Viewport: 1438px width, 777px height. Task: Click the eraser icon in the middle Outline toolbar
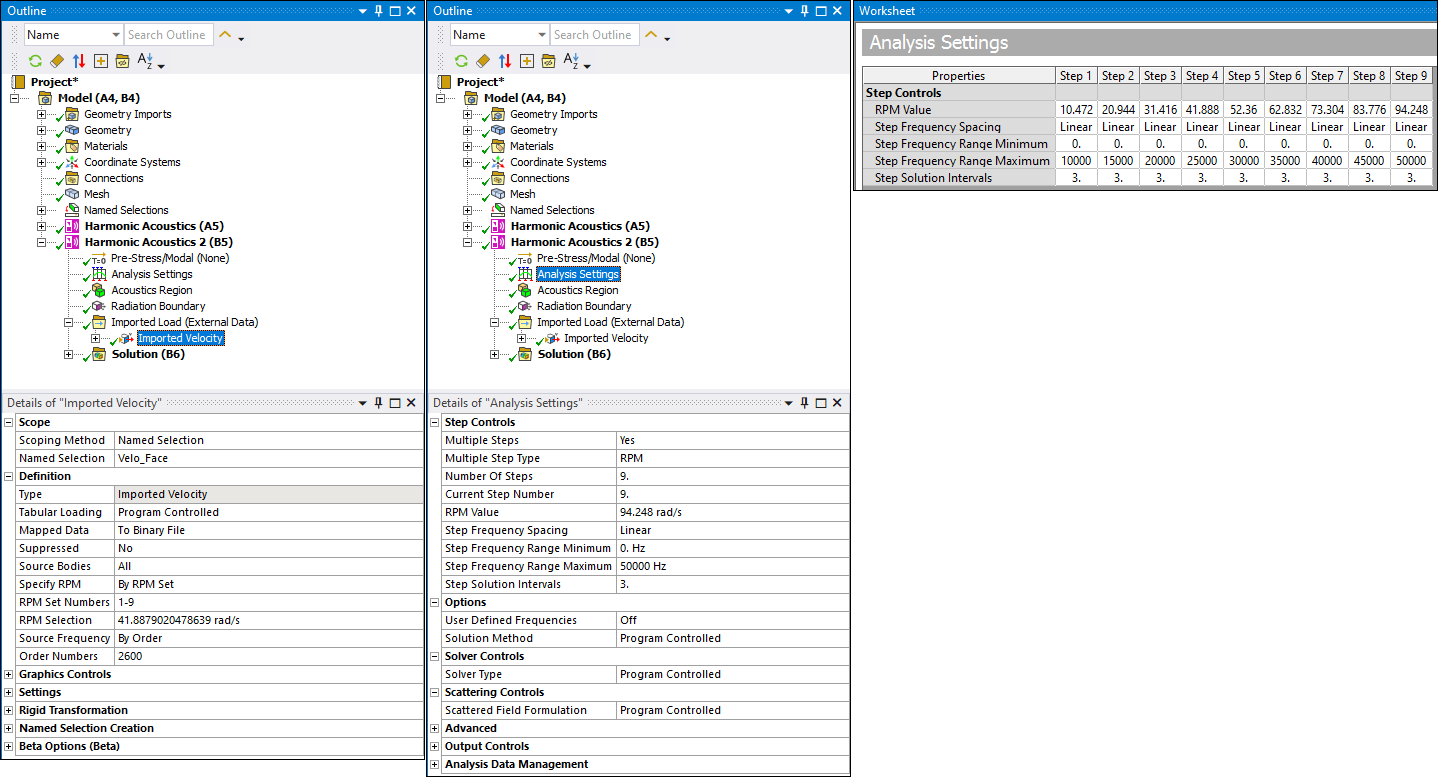point(483,61)
